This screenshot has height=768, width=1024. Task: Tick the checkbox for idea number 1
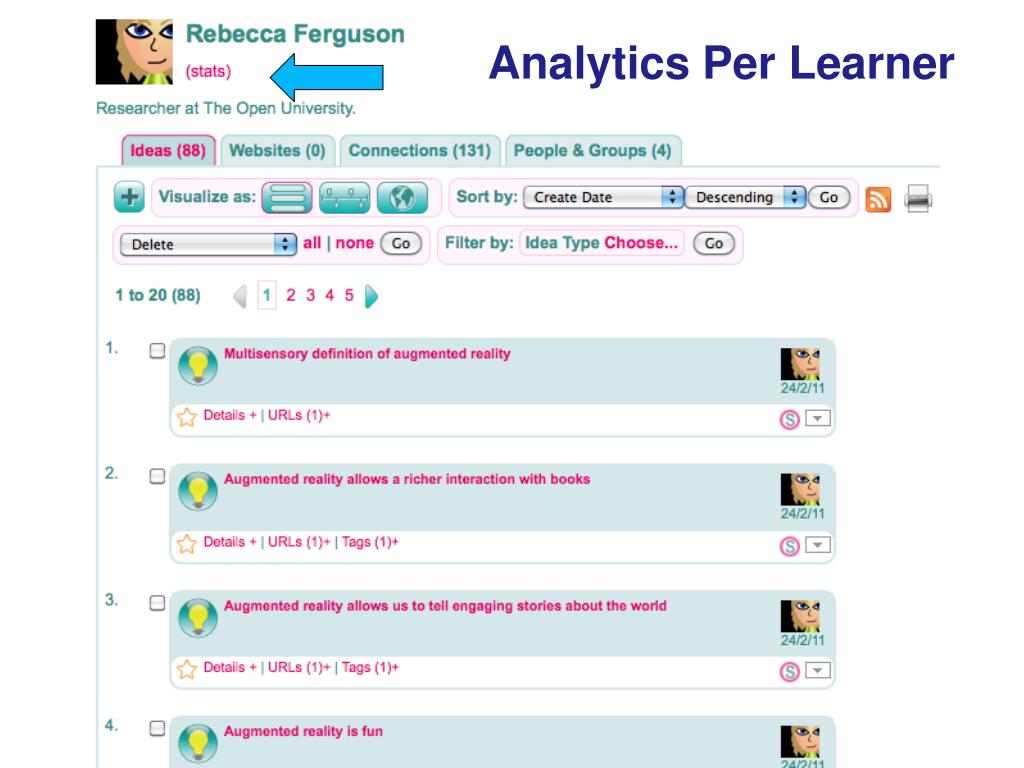pyautogui.click(x=157, y=351)
